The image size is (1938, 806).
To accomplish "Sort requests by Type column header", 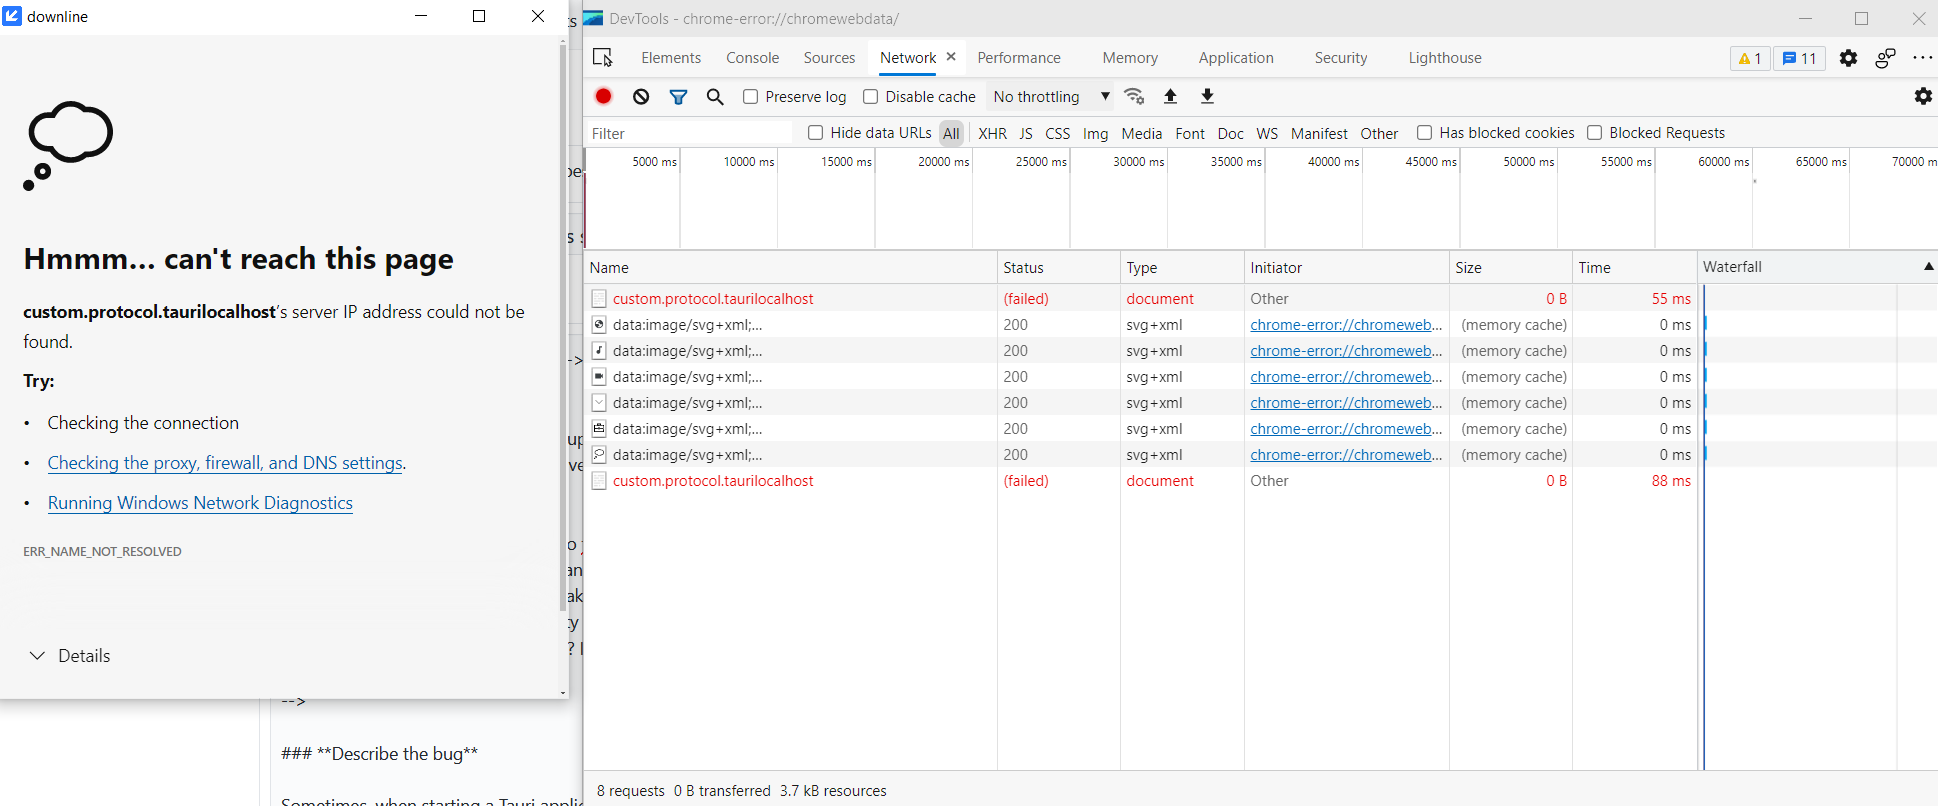I will click(1182, 267).
